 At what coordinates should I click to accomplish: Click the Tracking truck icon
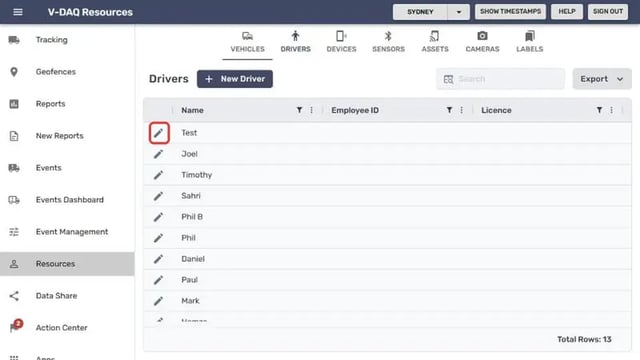(14, 40)
